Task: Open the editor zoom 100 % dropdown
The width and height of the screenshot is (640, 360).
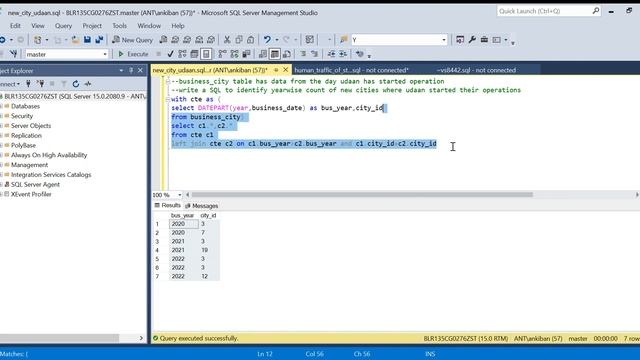Action: pos(180,195)
